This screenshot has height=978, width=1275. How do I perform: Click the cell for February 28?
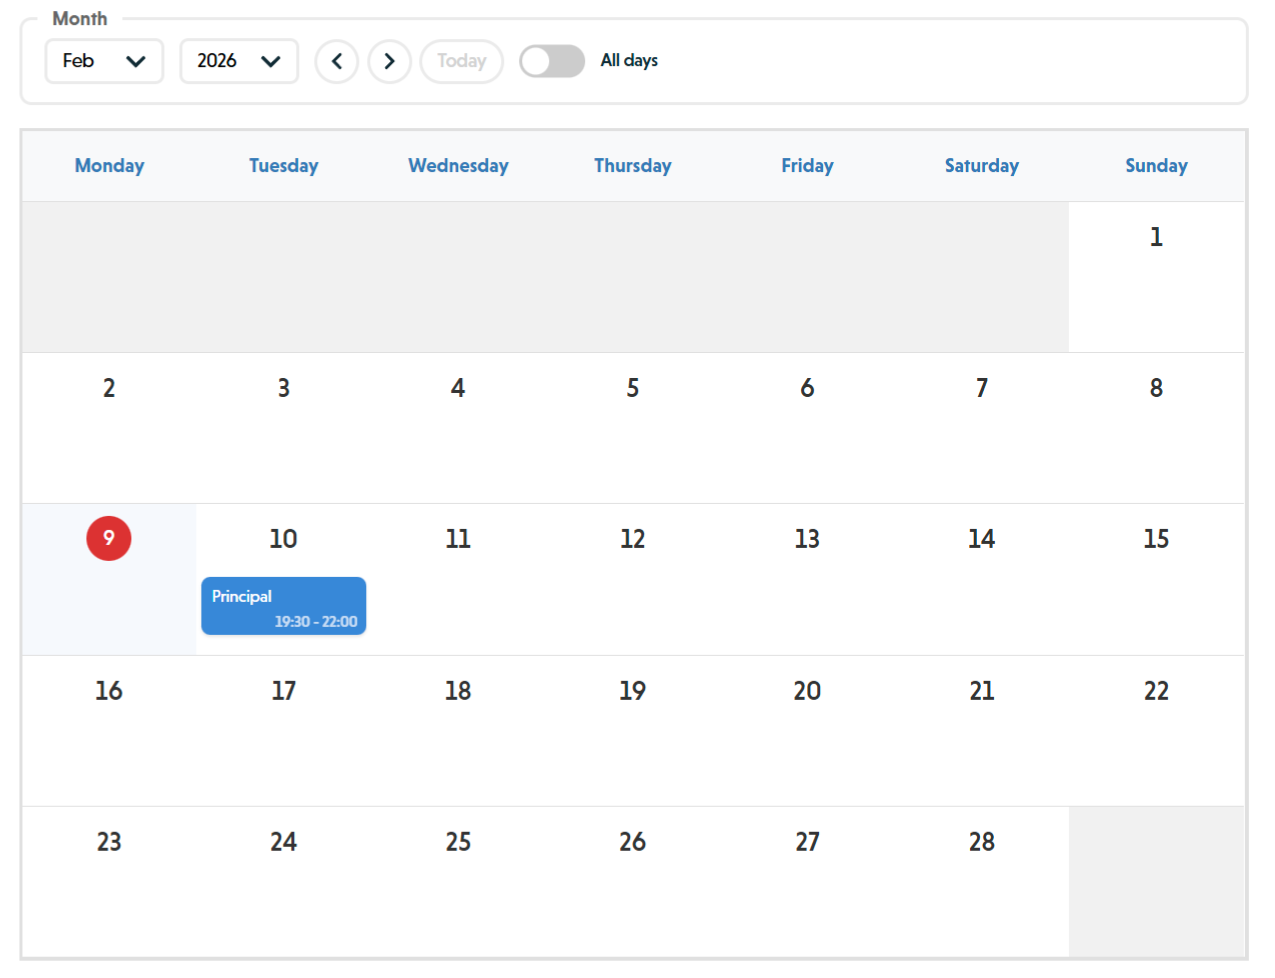pyautogui.click(x=981, y=880)
